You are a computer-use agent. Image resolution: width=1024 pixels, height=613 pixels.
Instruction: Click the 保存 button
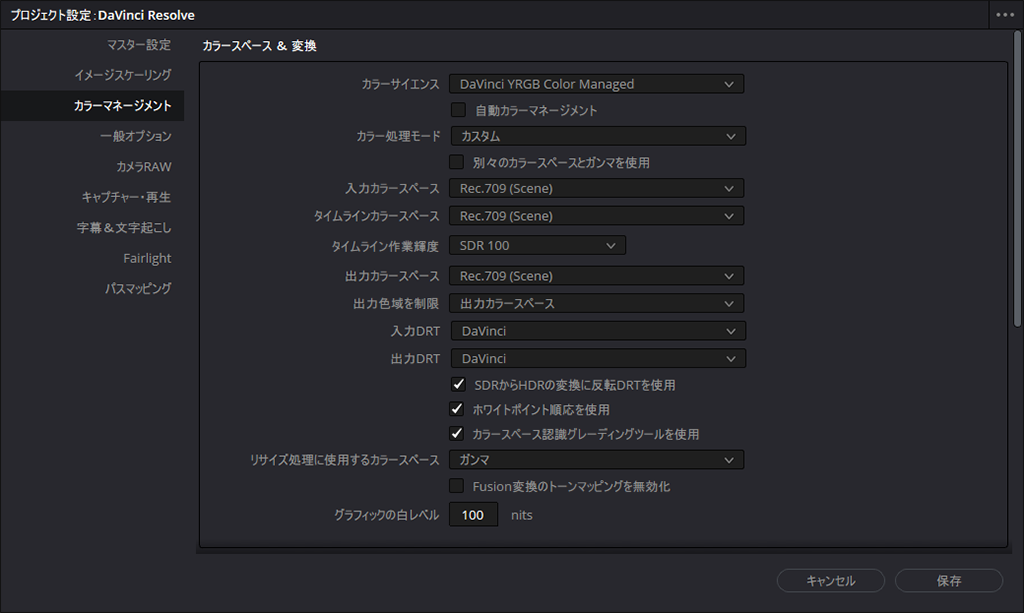tap(949, 580)
